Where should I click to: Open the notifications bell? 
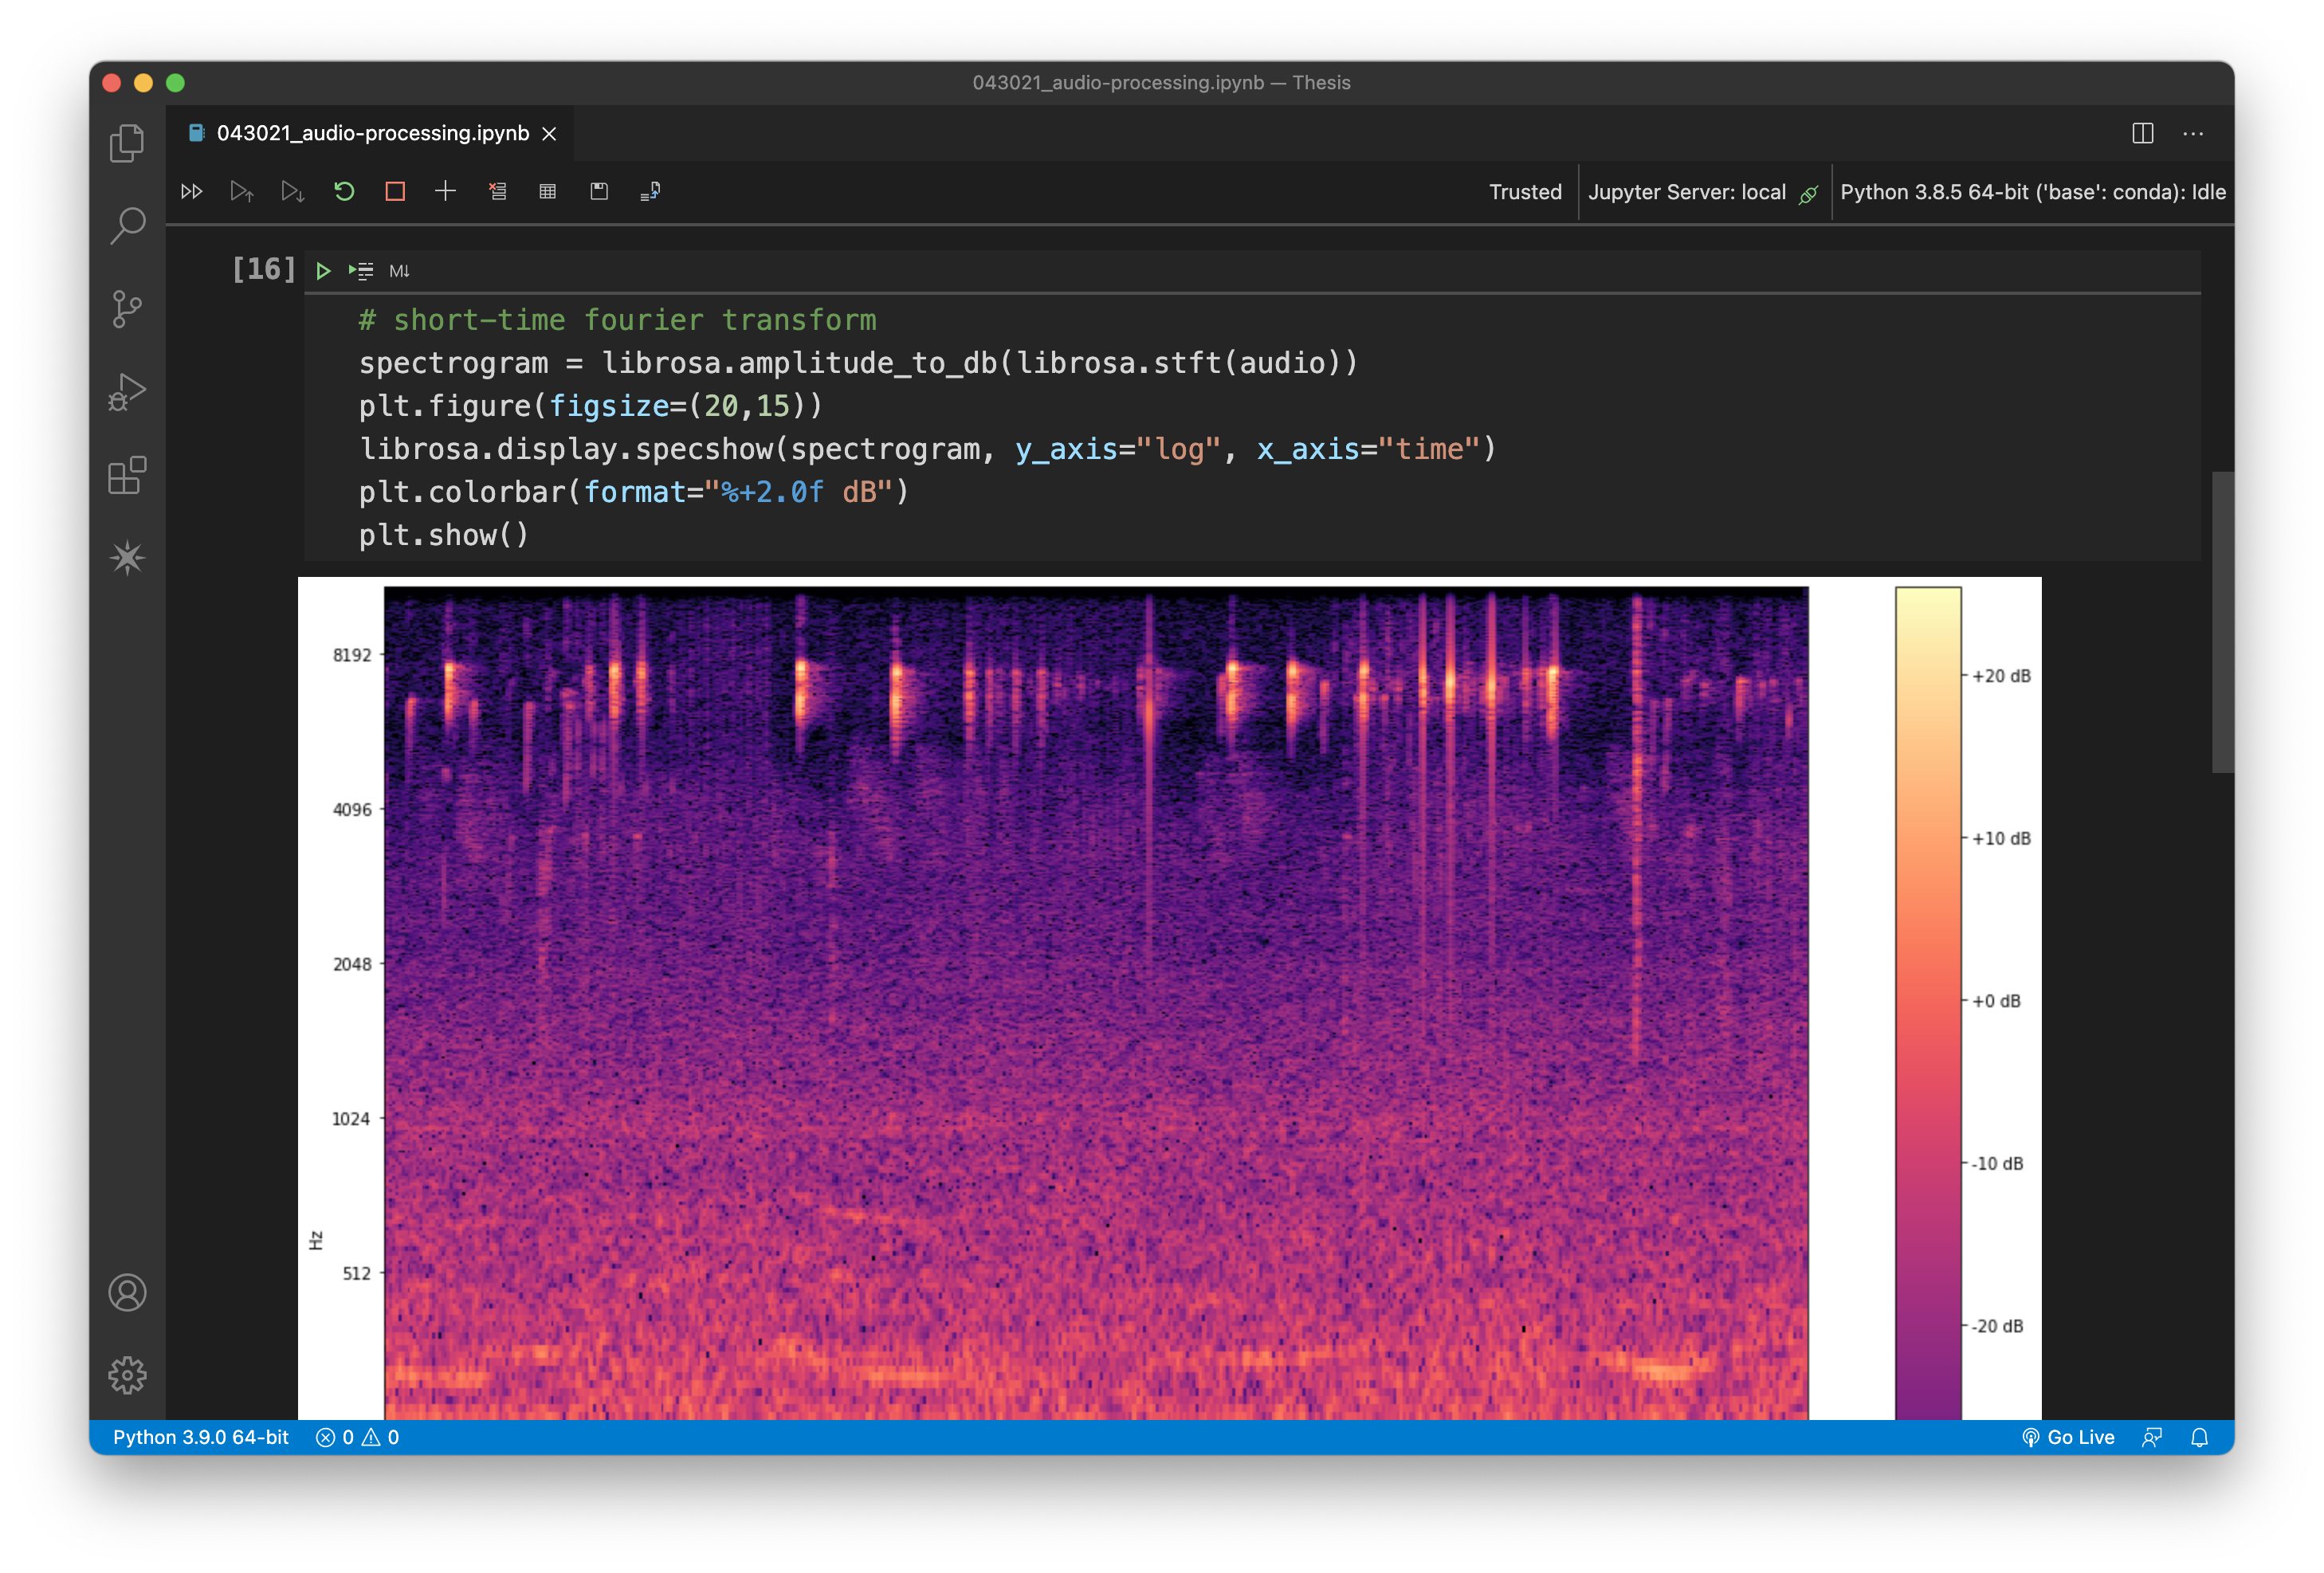click(x=2199, y=1437)
